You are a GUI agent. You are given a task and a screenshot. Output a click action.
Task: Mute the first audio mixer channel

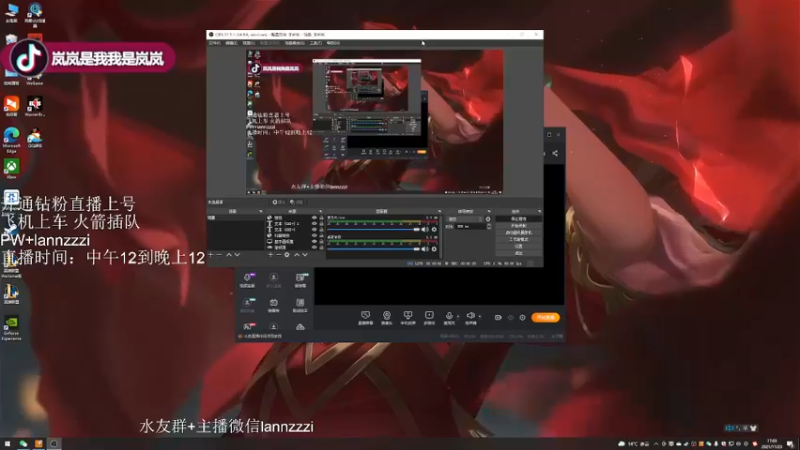pos(425,230)
